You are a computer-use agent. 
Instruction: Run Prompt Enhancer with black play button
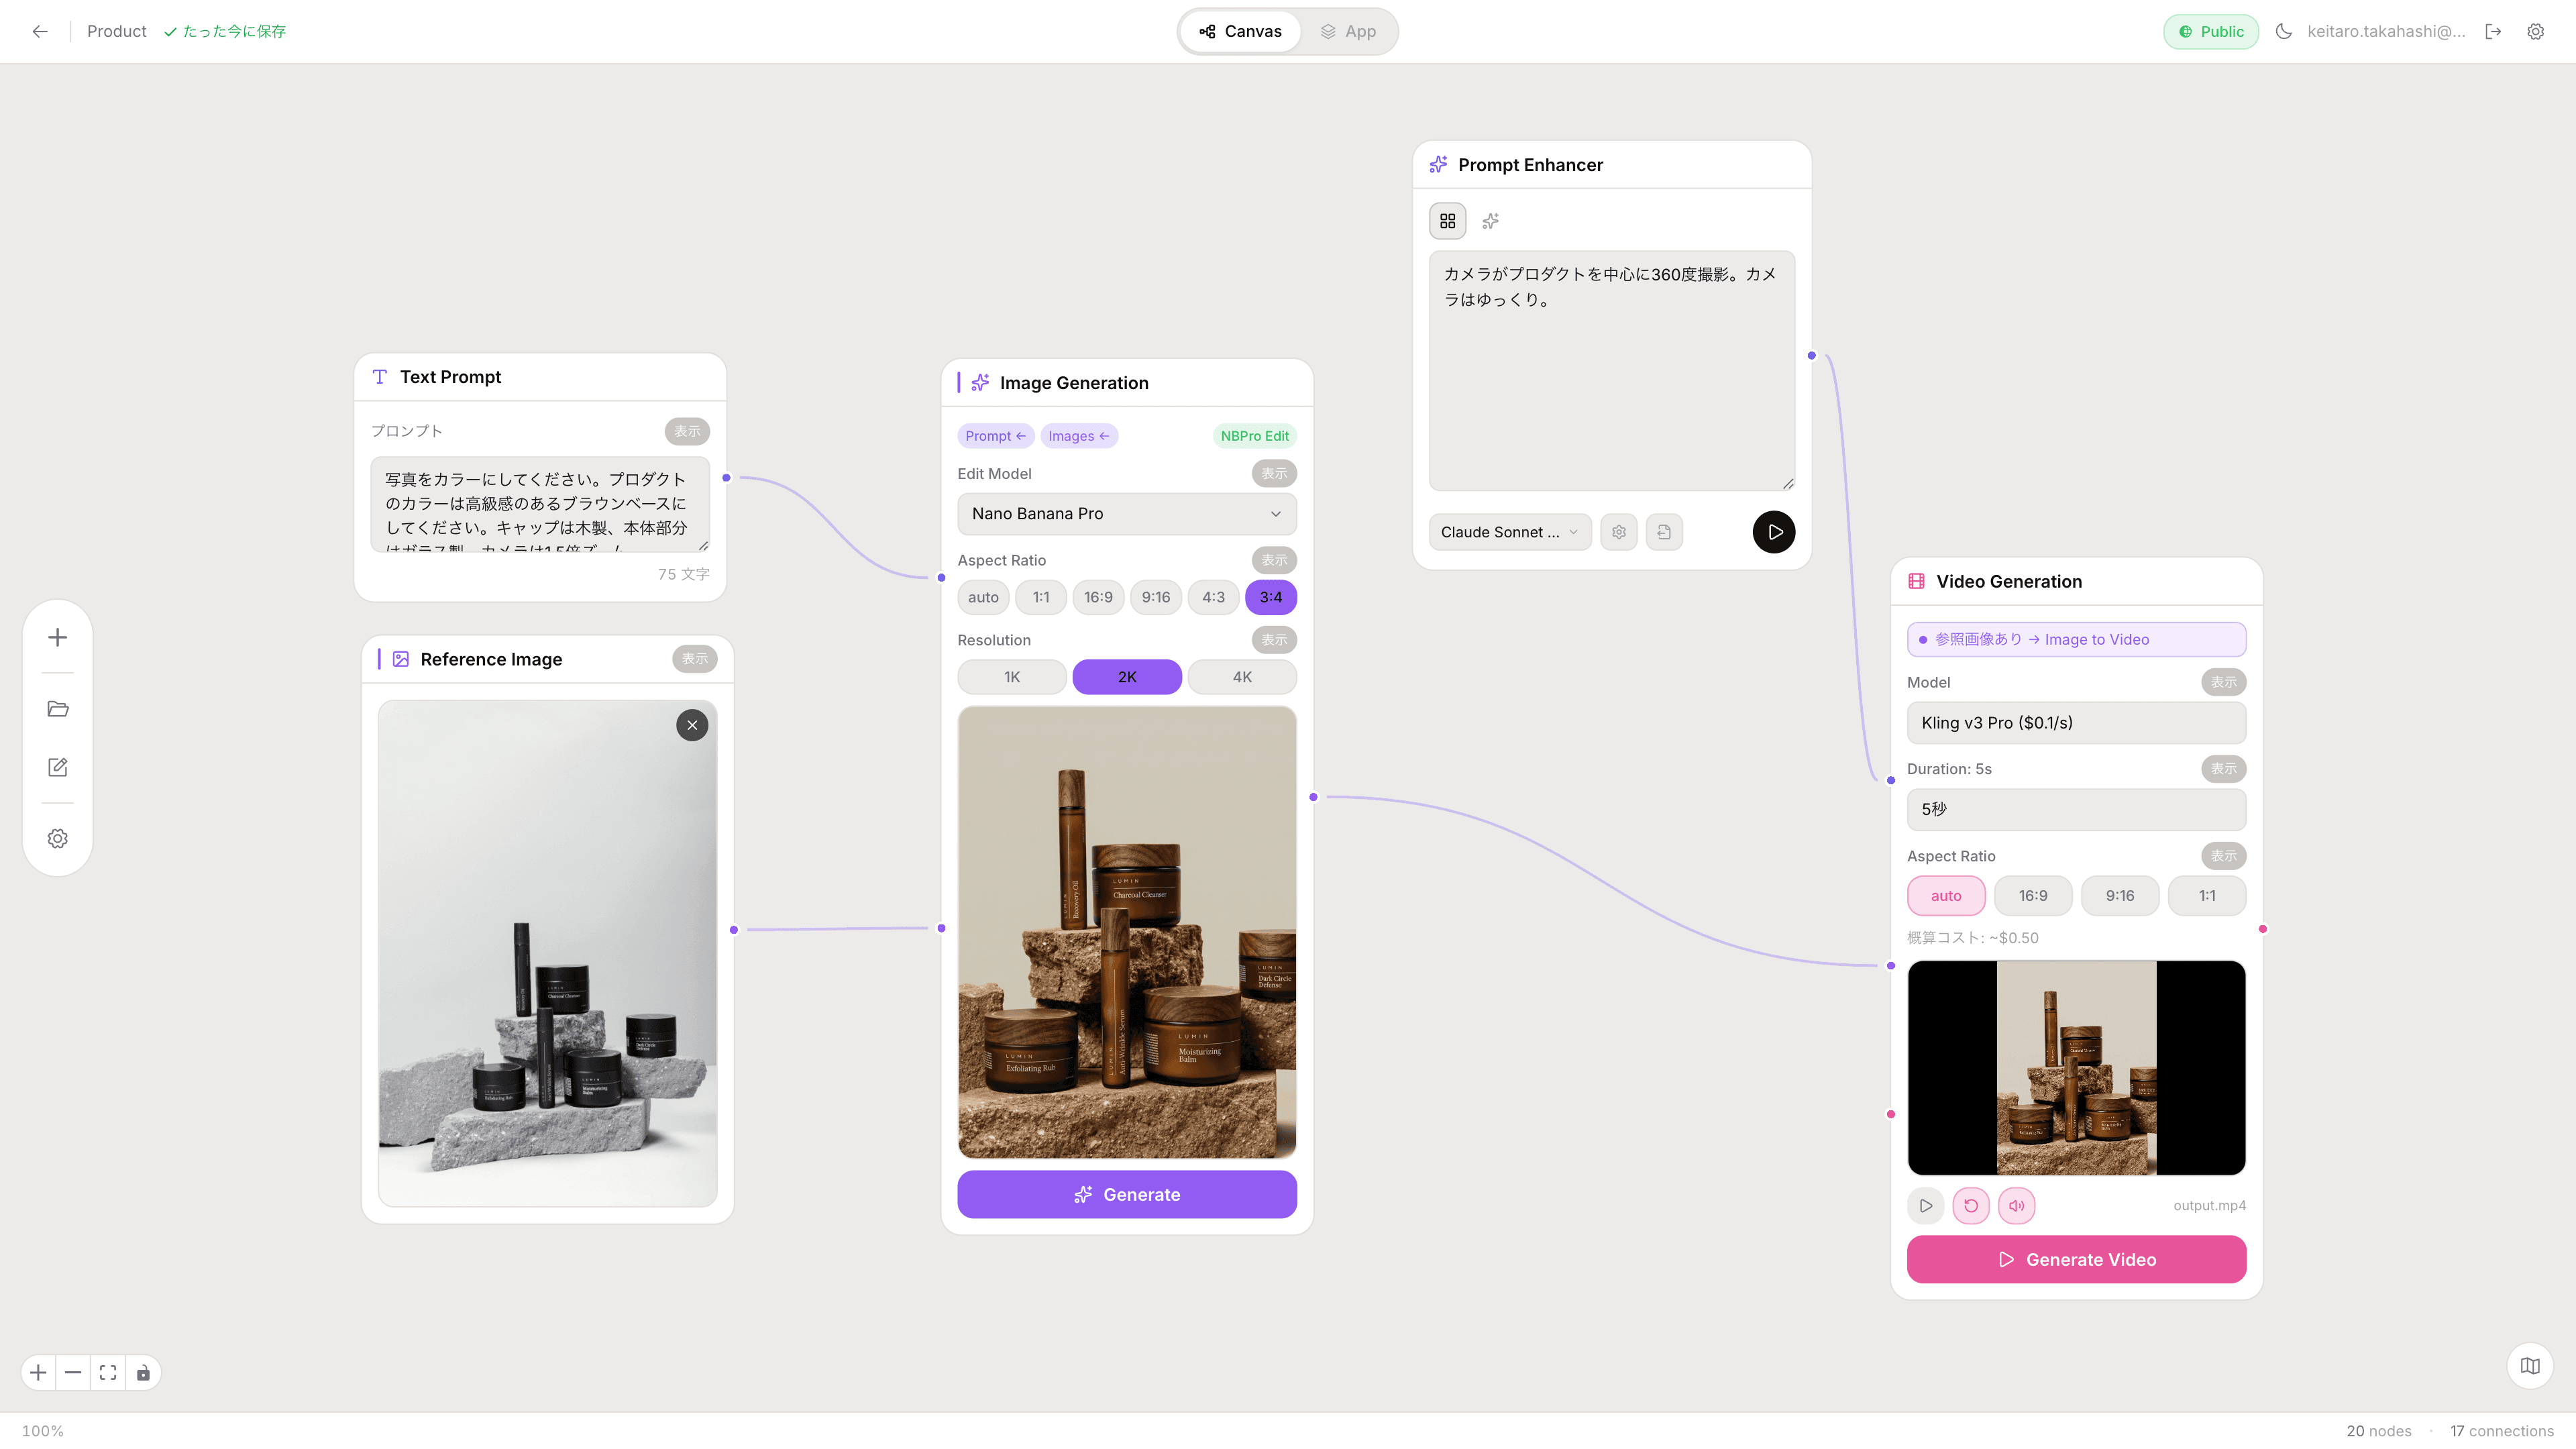tap(1773, 532)
